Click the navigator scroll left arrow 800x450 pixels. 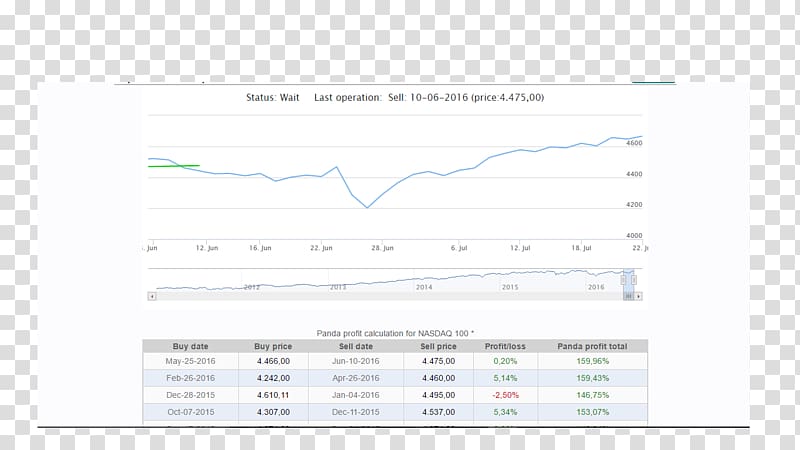[152, 296]
